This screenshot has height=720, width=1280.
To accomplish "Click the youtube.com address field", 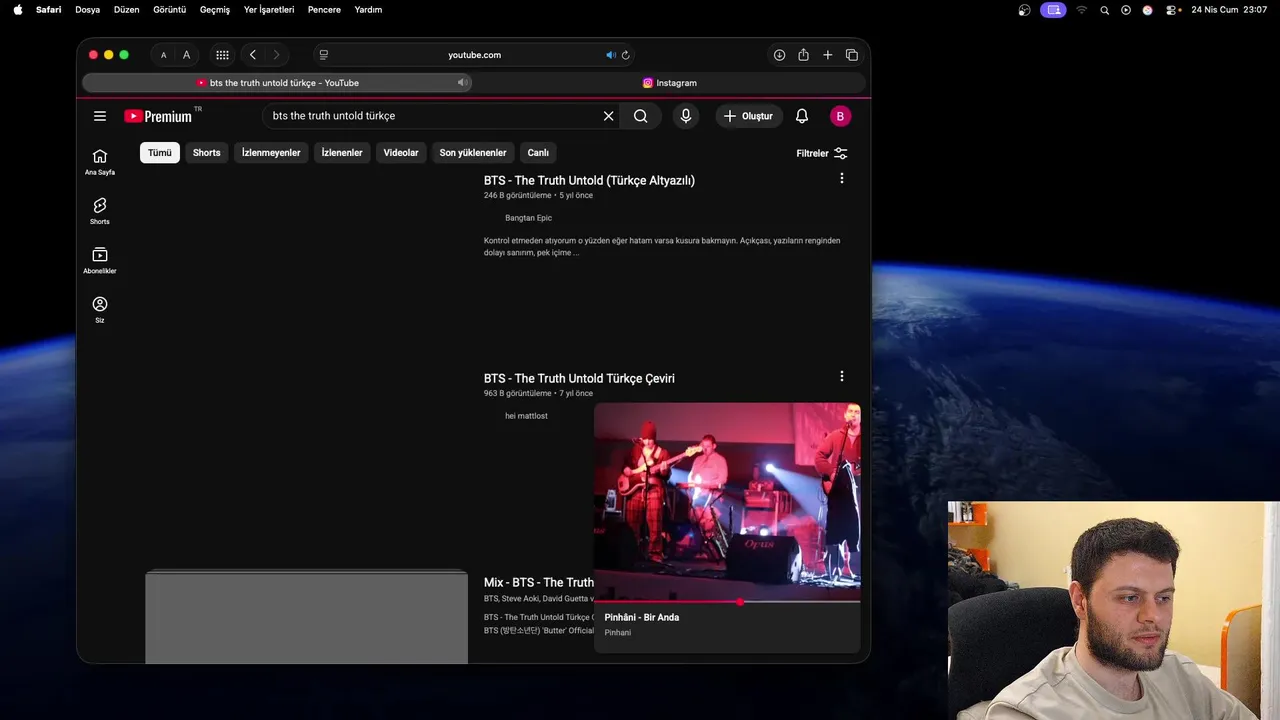I will pyautogui.click(x=474, y=55).
